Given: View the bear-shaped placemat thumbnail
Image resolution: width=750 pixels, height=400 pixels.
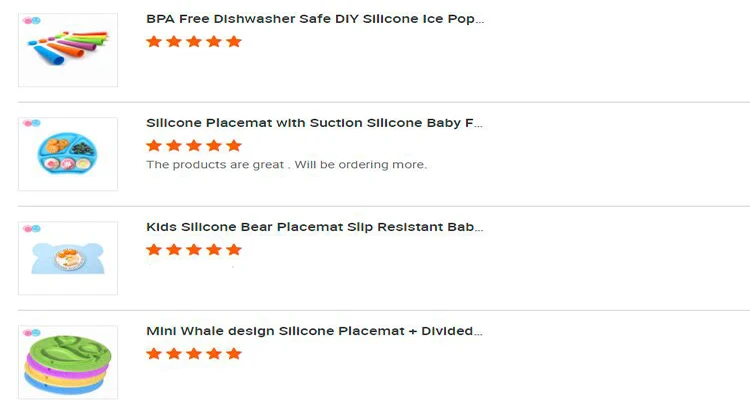Looking at the screenshot, I should point(68,260).
